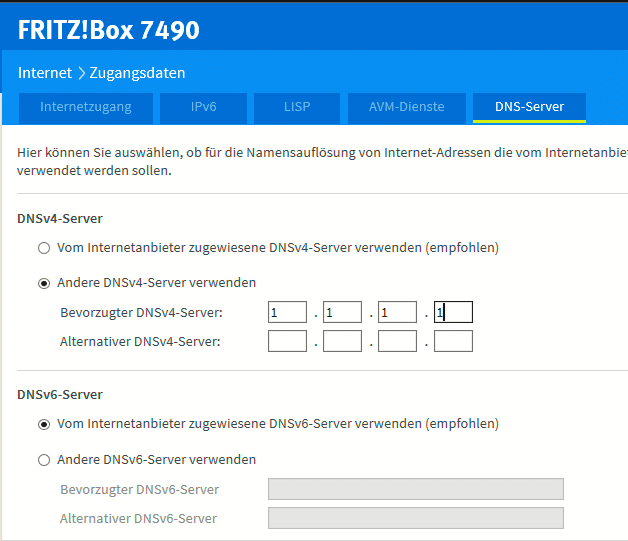628x541 pixels.
Task: Select provider-assigned DNSv6 servers radio option
Action: [44, 424]
